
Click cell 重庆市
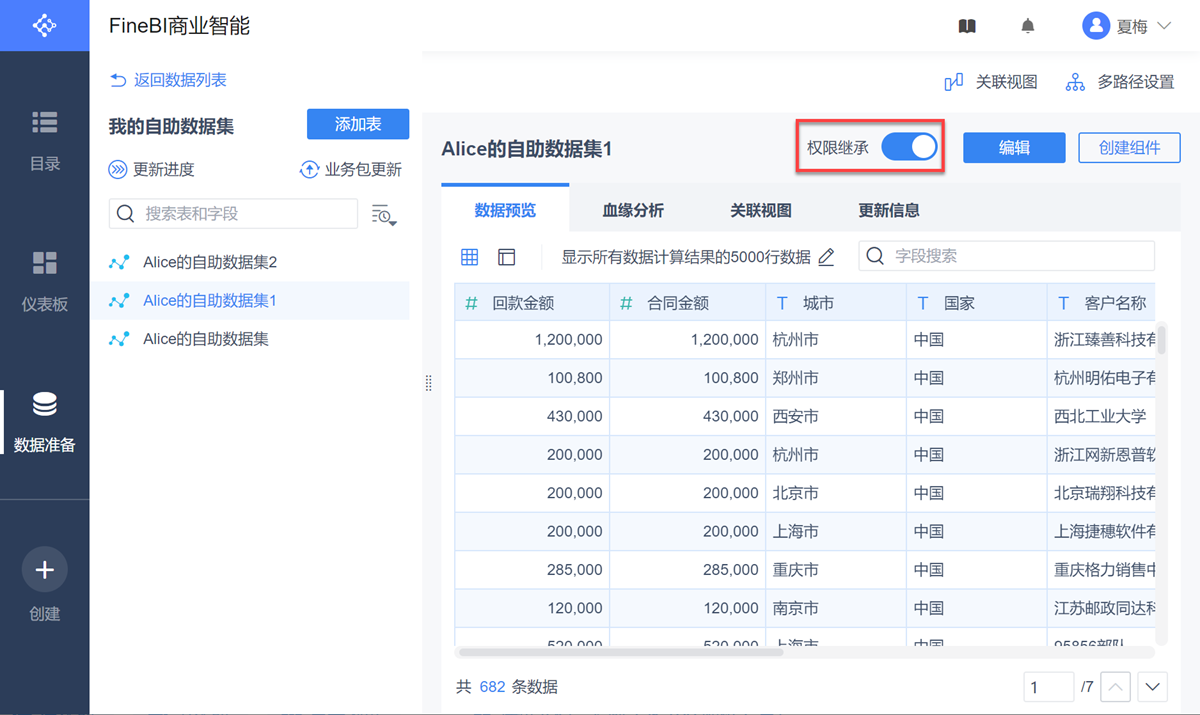[x=836, y=569]
